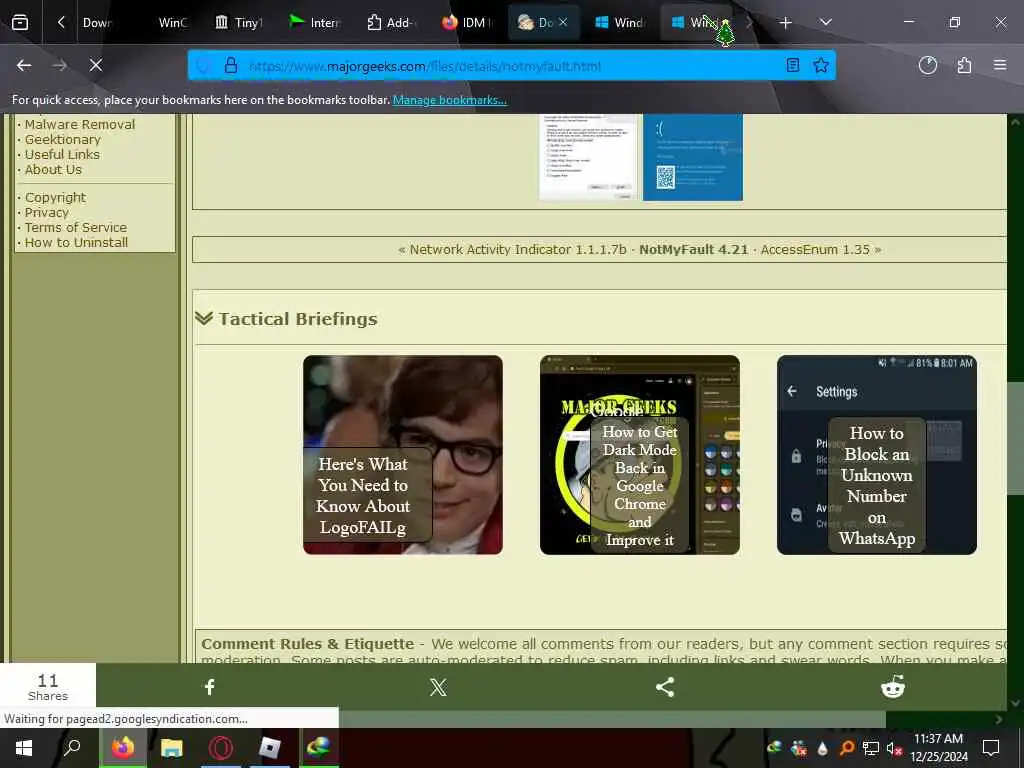Screen dimensions: 1024x768
Task: Open the Firefox hamburger menu
Action: point(1000,65)
